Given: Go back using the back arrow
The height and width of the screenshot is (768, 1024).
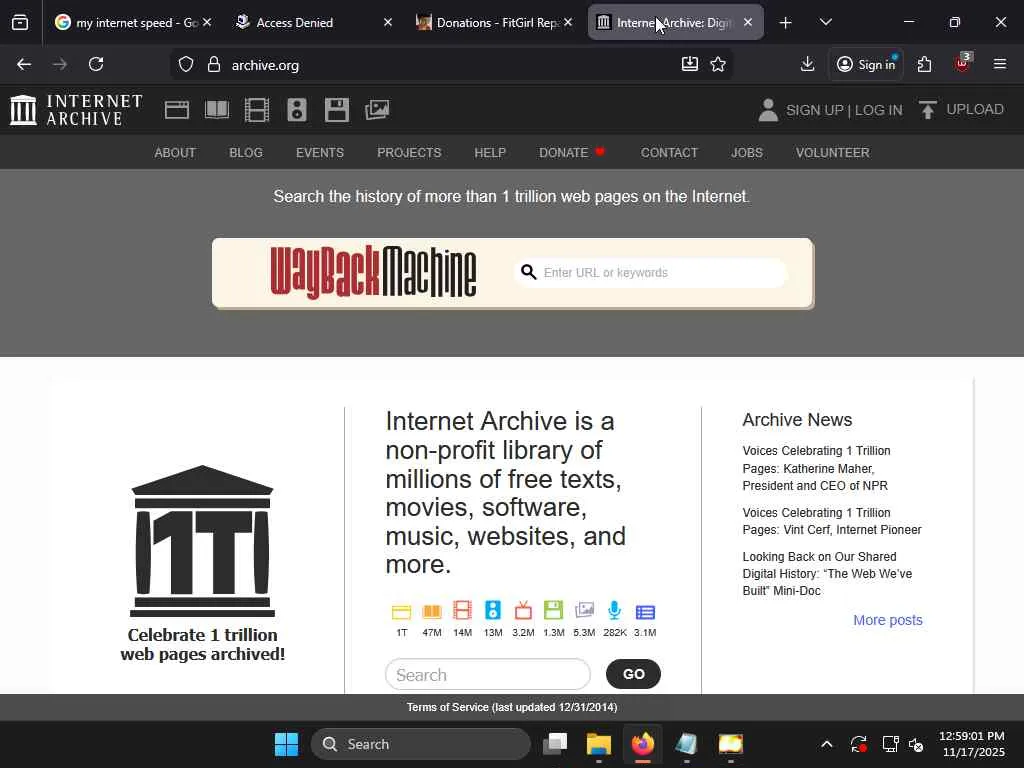Looking at the screenshot, I should [x=24, y=64].
